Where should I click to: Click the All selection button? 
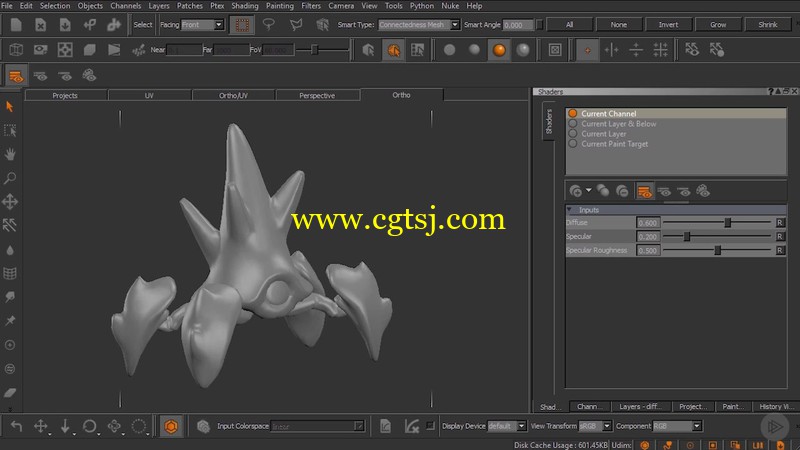[x=569, y=24]
